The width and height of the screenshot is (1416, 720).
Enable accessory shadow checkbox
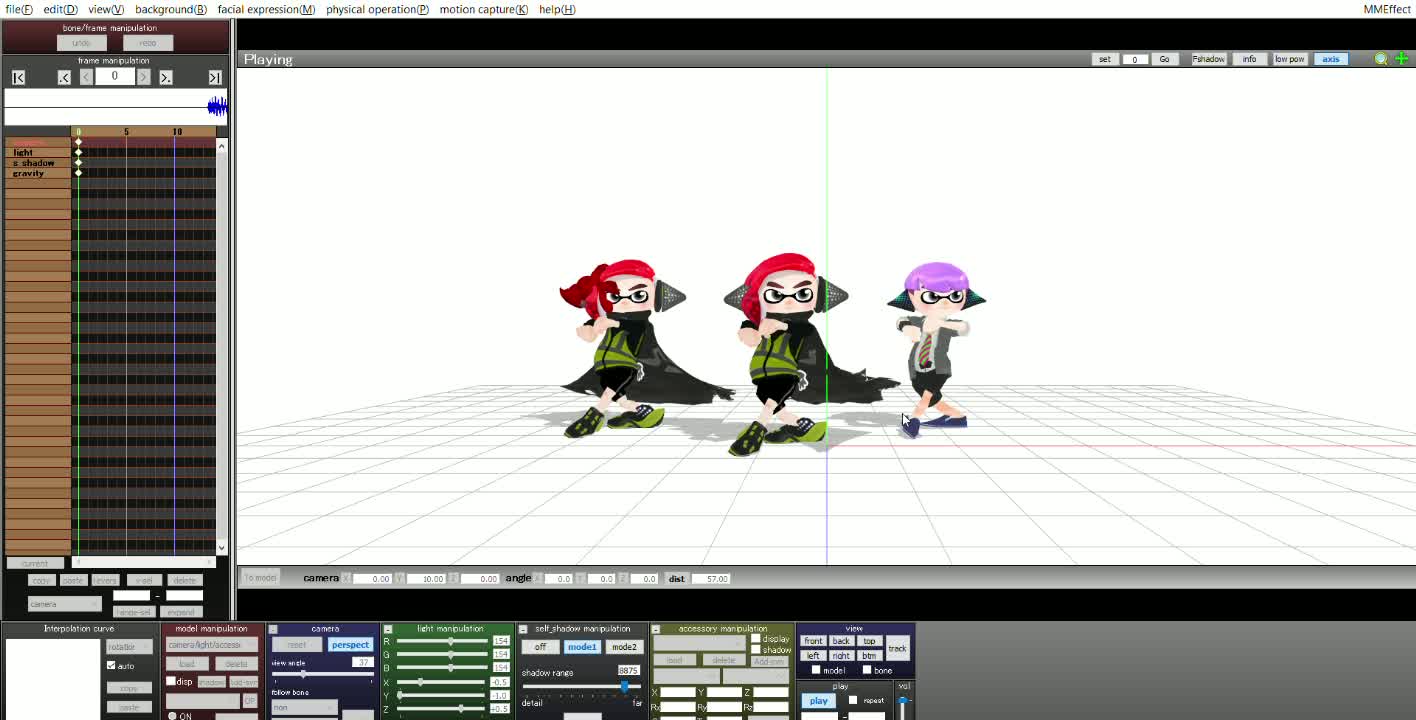(756, 650)
